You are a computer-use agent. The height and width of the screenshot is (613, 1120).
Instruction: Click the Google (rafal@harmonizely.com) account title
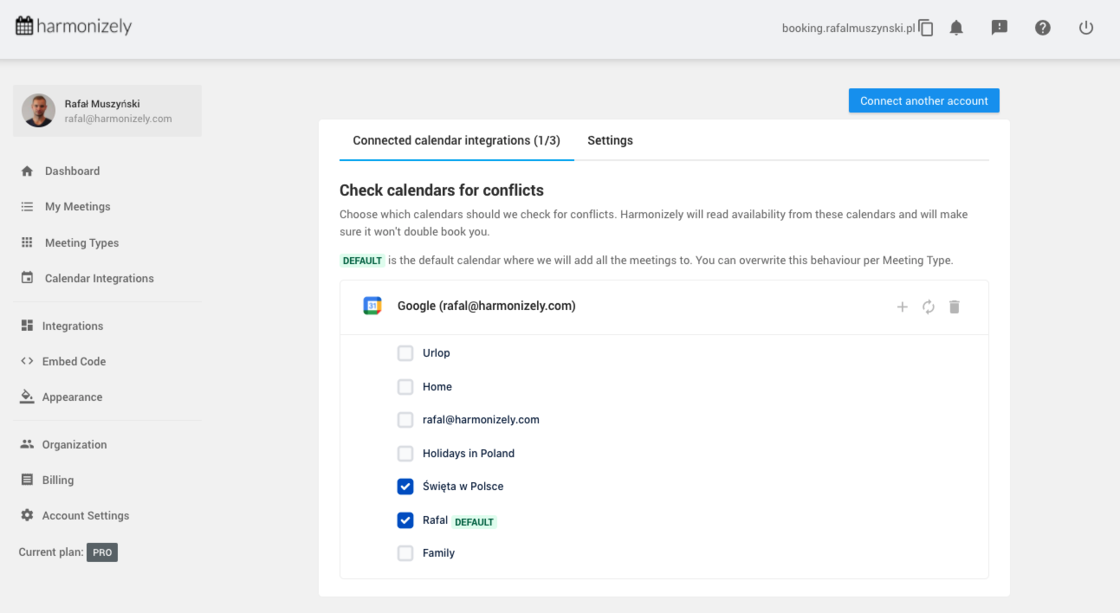click(486, 306)
